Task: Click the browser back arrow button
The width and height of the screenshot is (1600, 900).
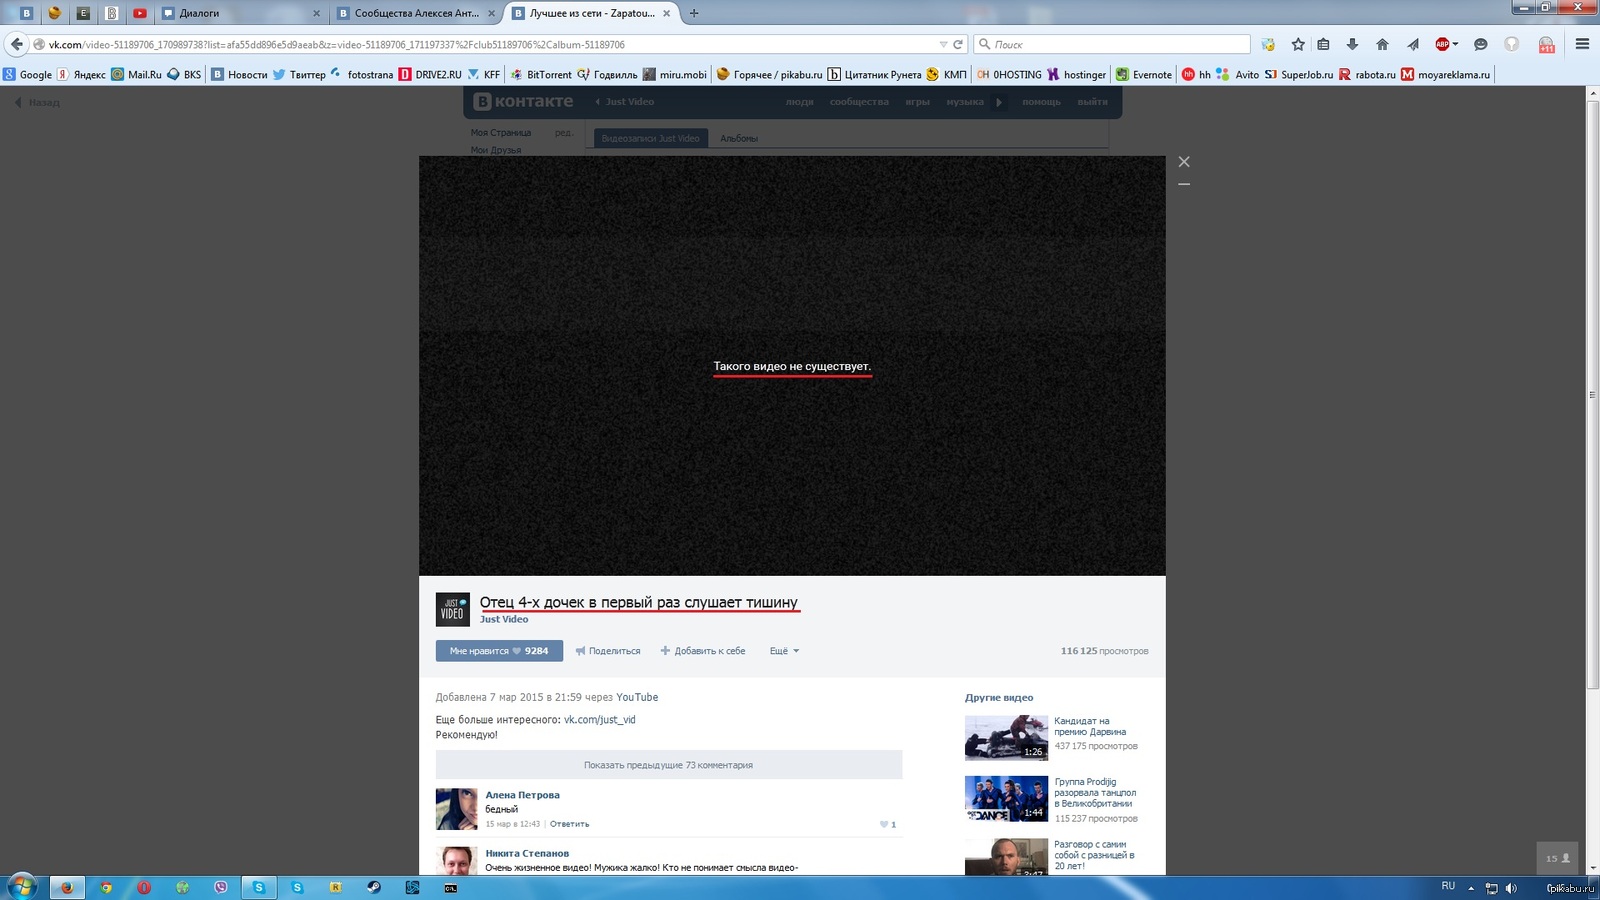Action: 17,44
